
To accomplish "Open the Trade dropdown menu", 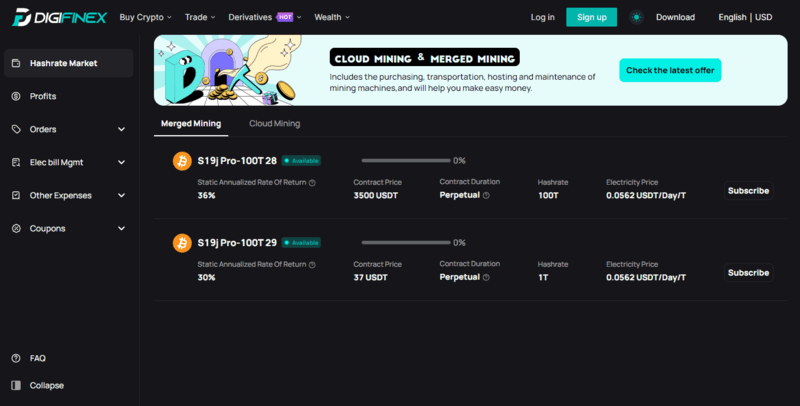I will tap(200, 17).
